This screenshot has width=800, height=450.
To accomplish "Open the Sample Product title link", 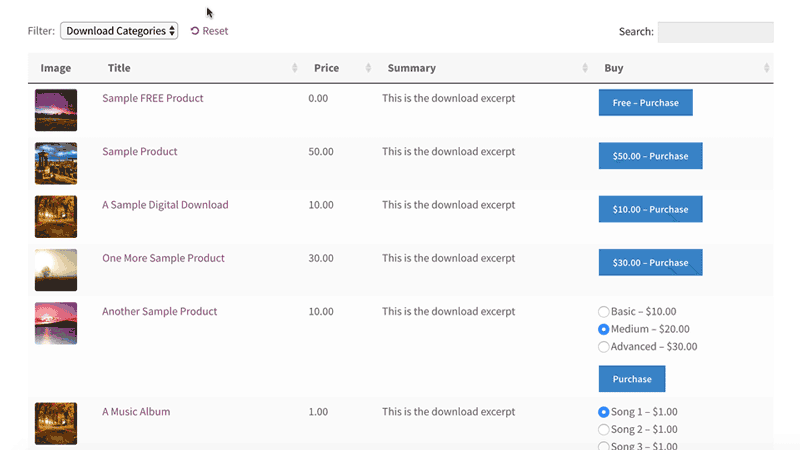I will (140, 152).
